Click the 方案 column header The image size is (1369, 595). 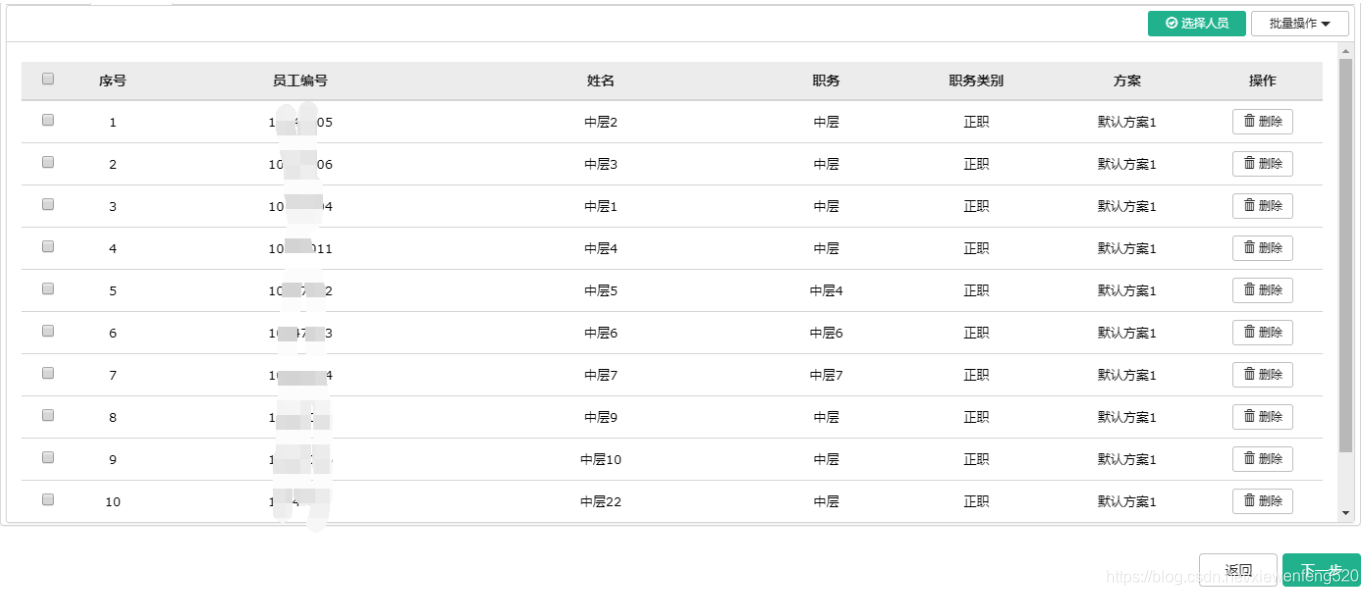[1127, 81]
